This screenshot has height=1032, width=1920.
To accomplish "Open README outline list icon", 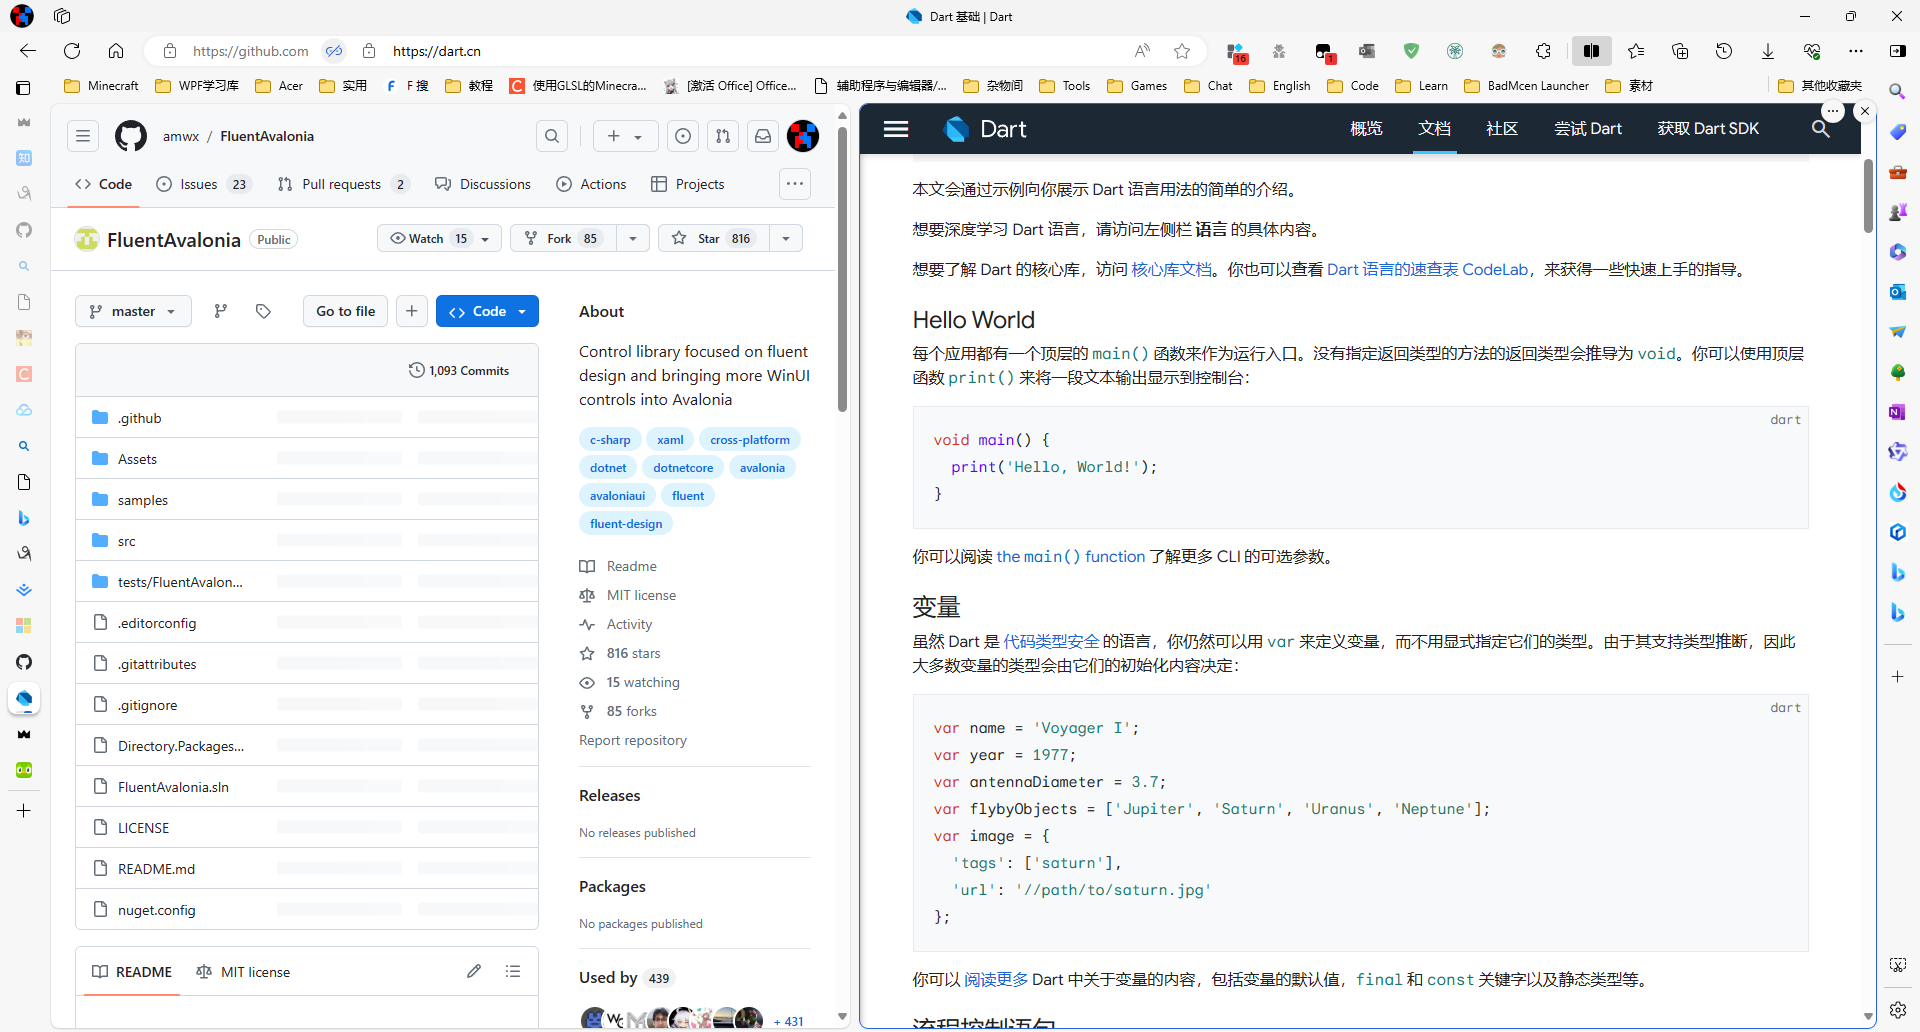I will pos(513,971).
